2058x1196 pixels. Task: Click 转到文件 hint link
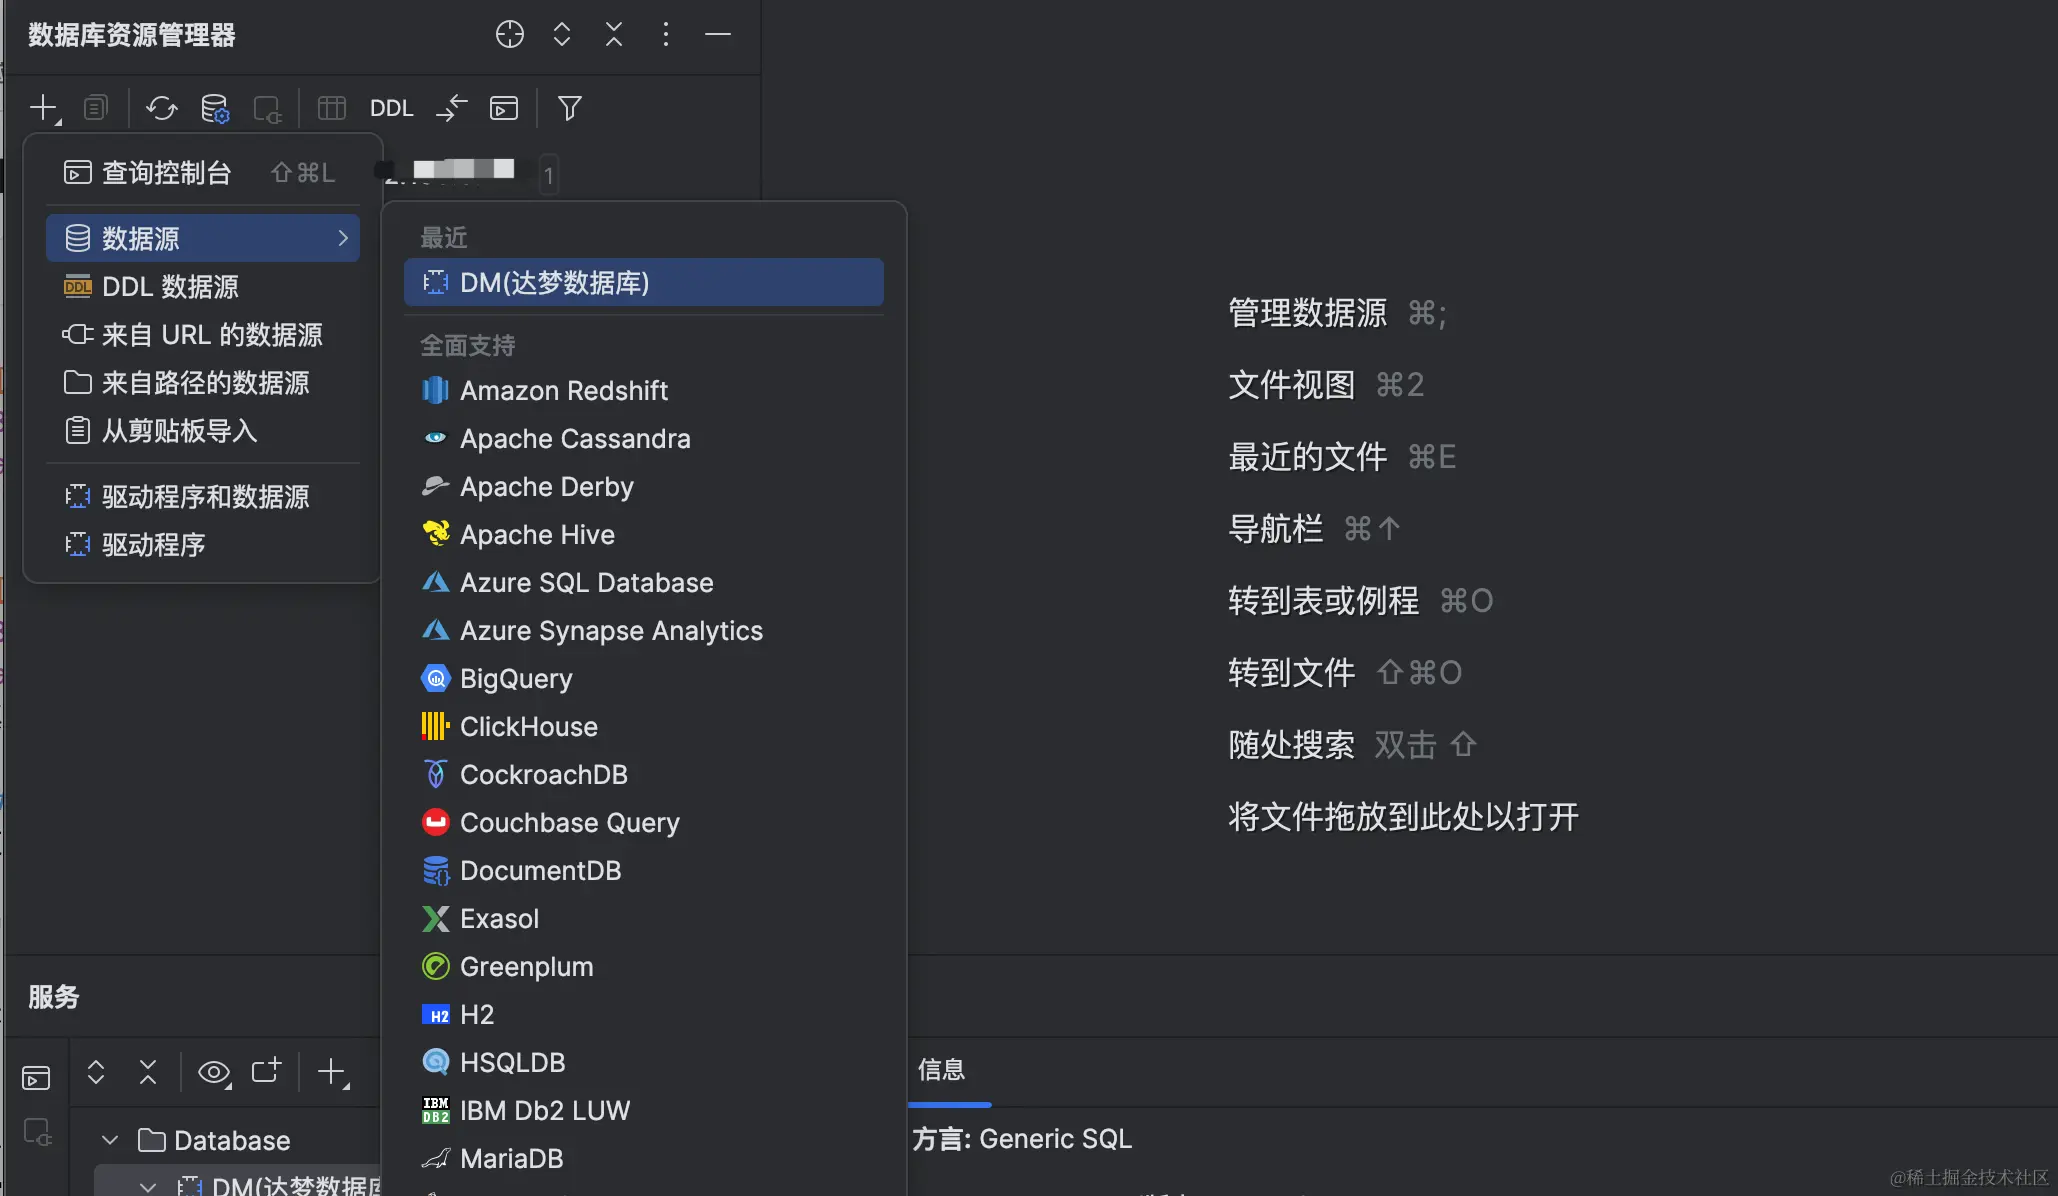[x=1291, y=673]
